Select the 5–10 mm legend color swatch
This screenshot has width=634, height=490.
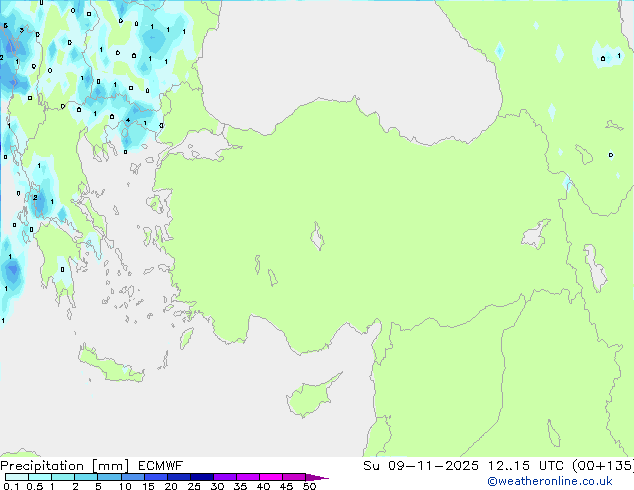(109, 477)
